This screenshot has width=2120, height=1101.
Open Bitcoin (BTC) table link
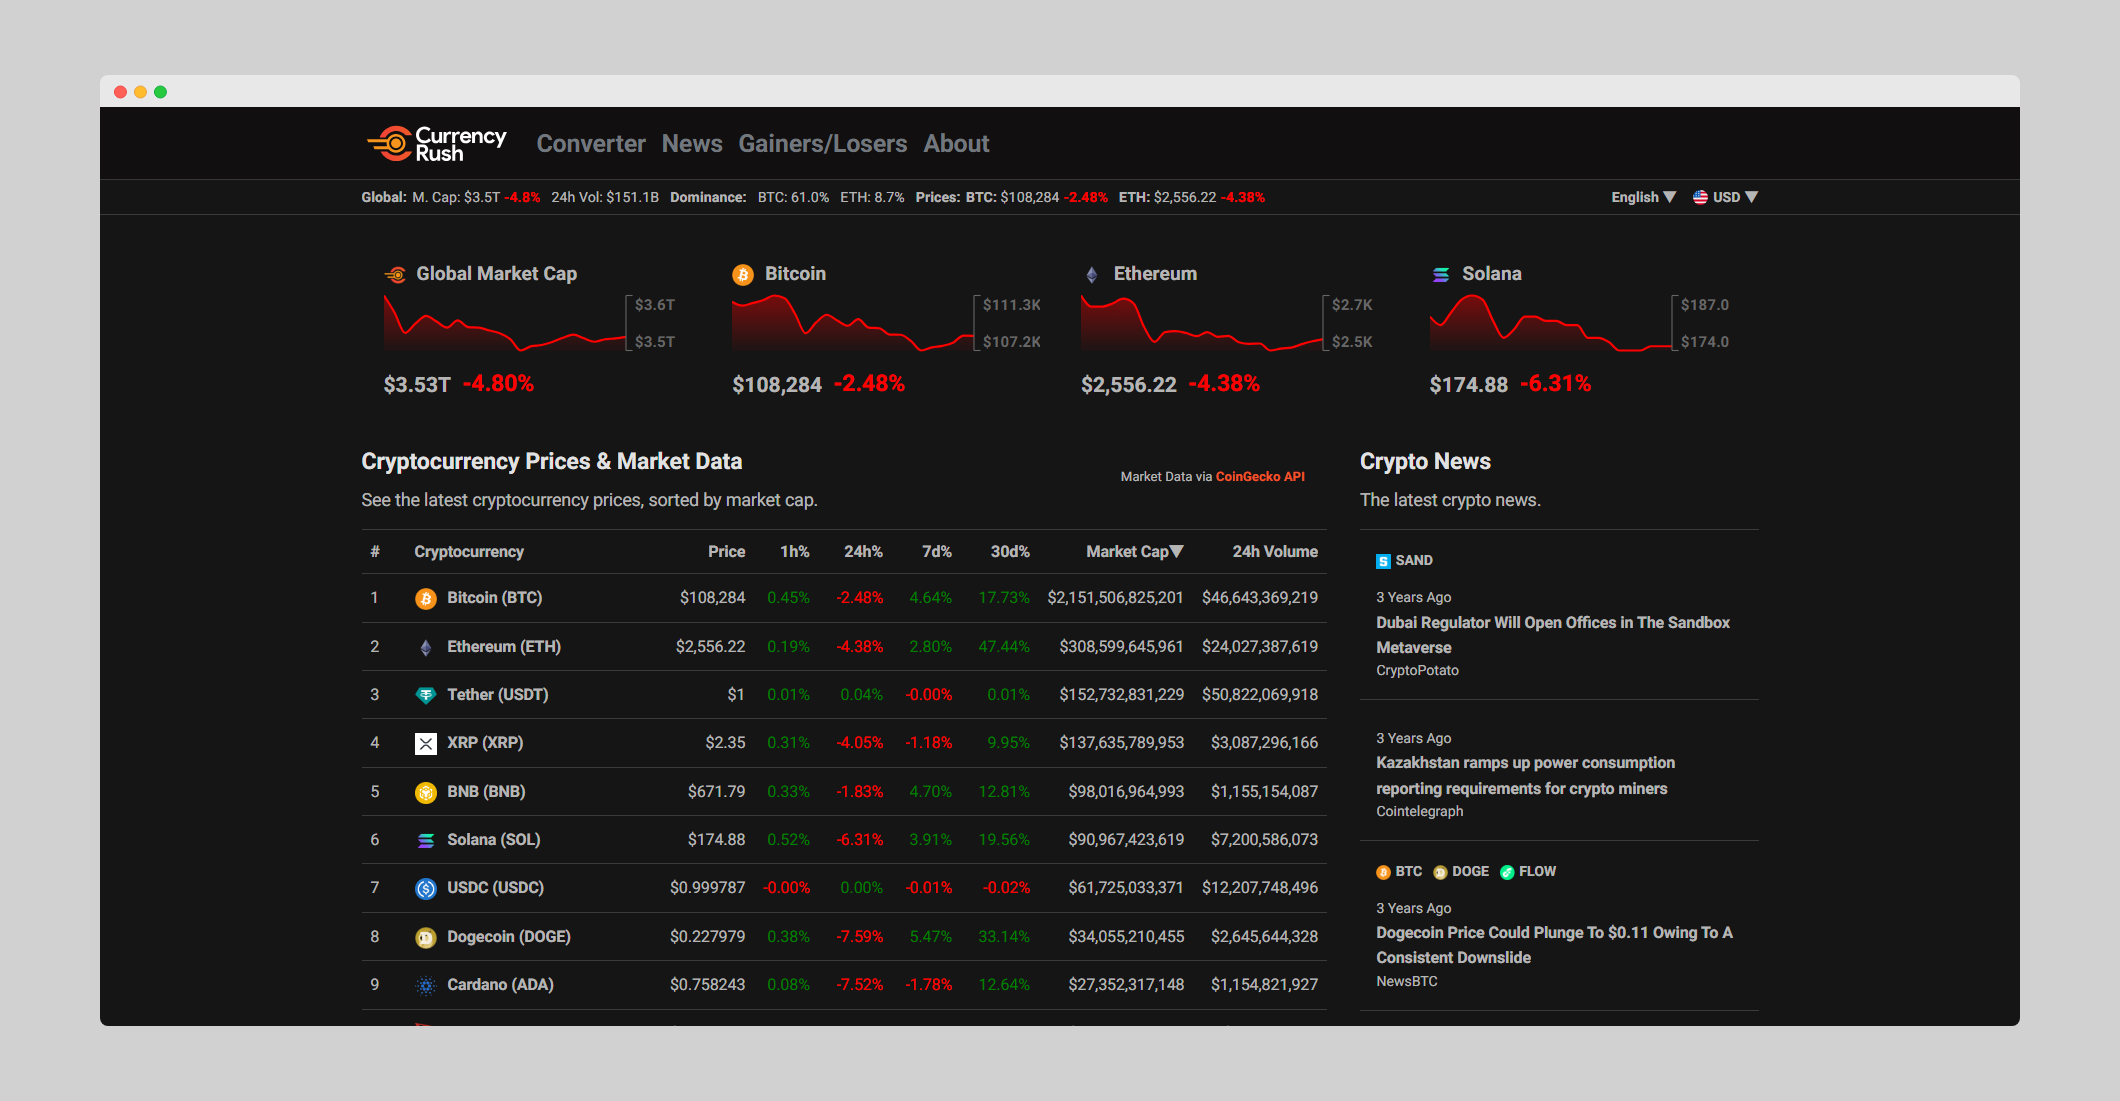point(494,598)
